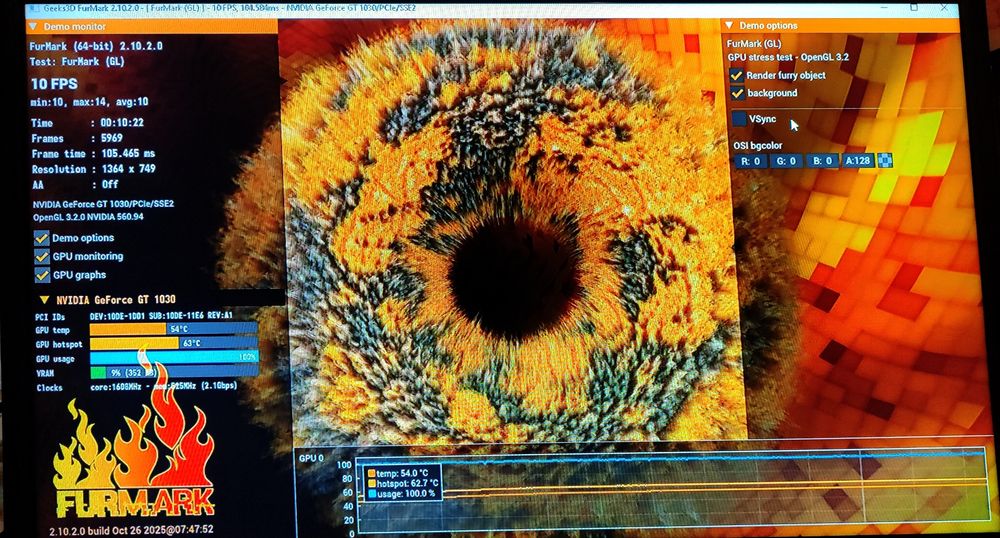Click the build Oct 26 2025 version text
Screen dimensions: 1000x538
(x=131, y=530)
